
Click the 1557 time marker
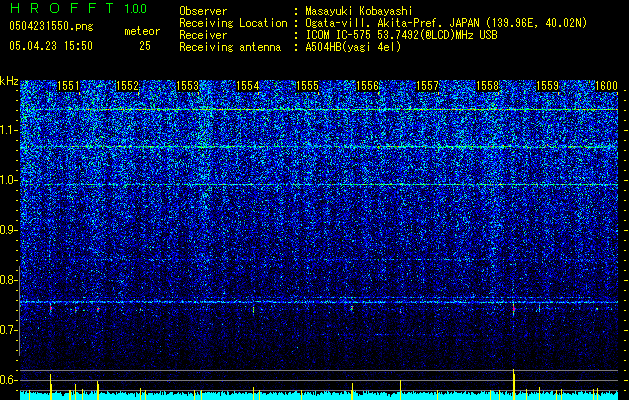428,86
